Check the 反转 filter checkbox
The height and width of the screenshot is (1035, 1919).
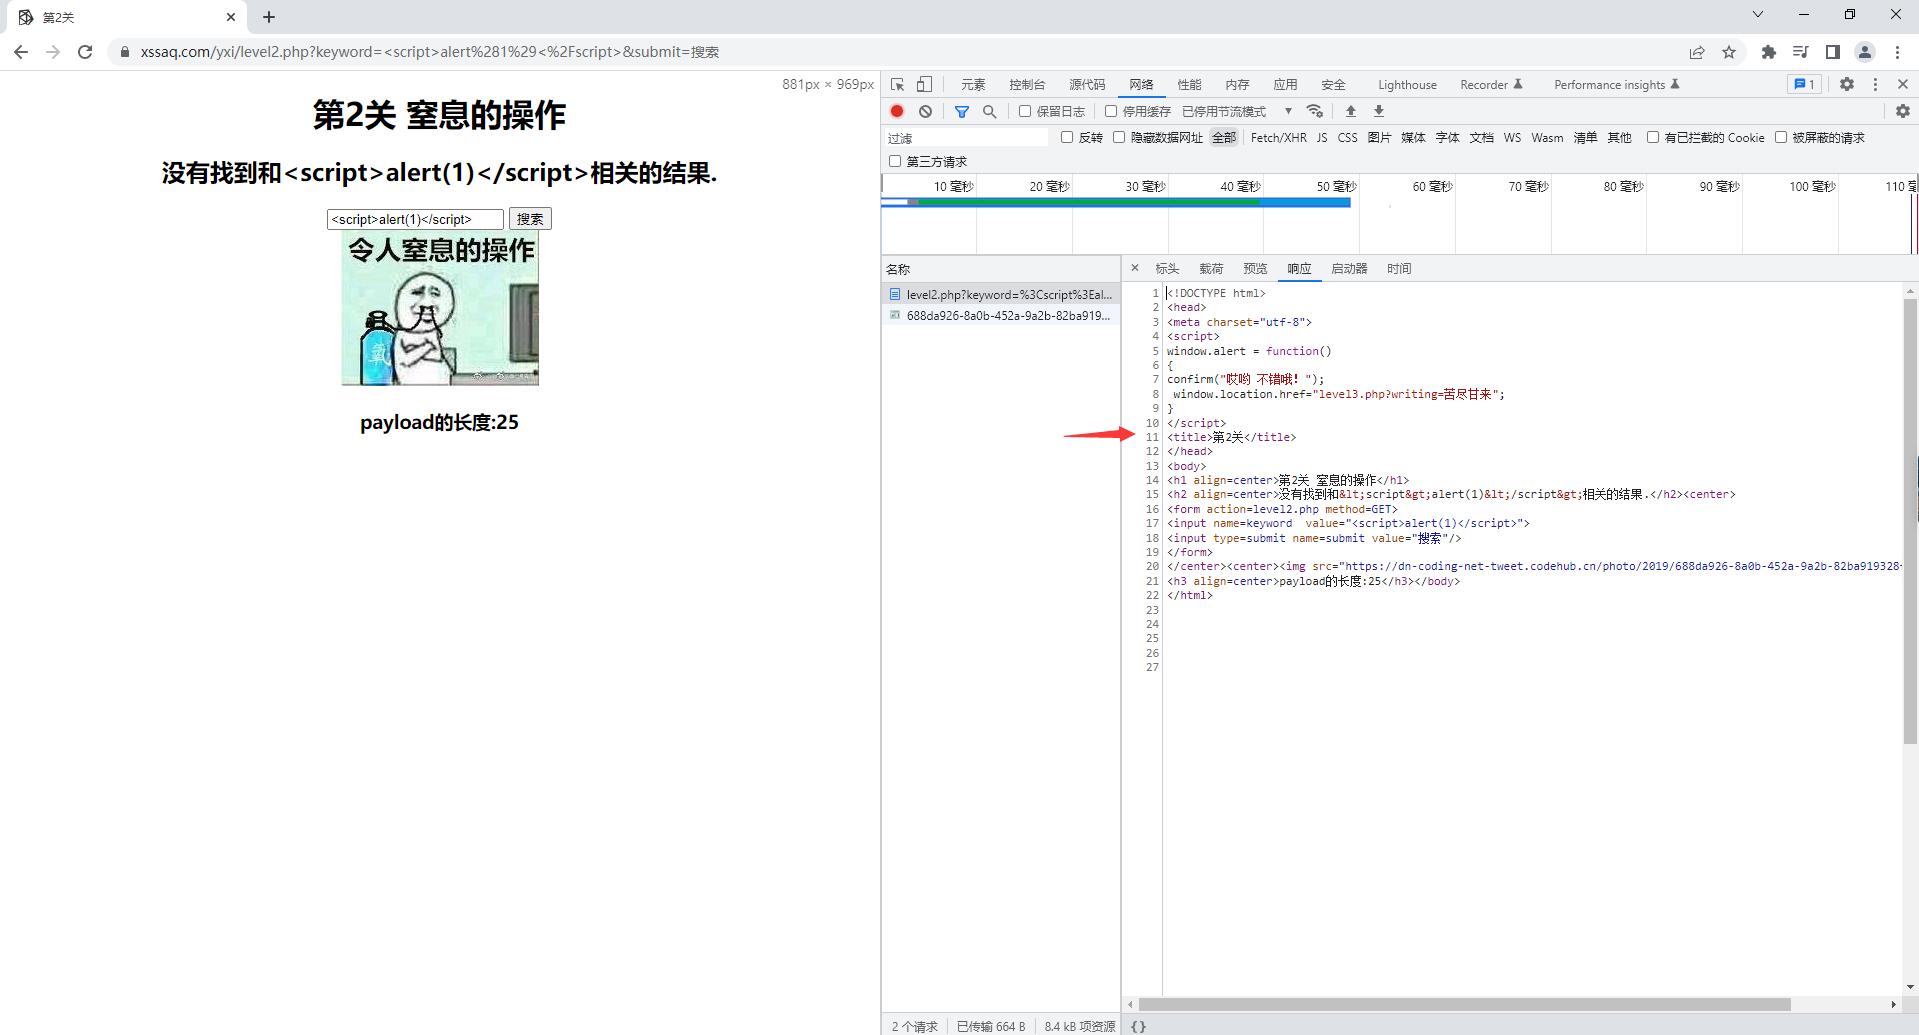(1067, 137)
